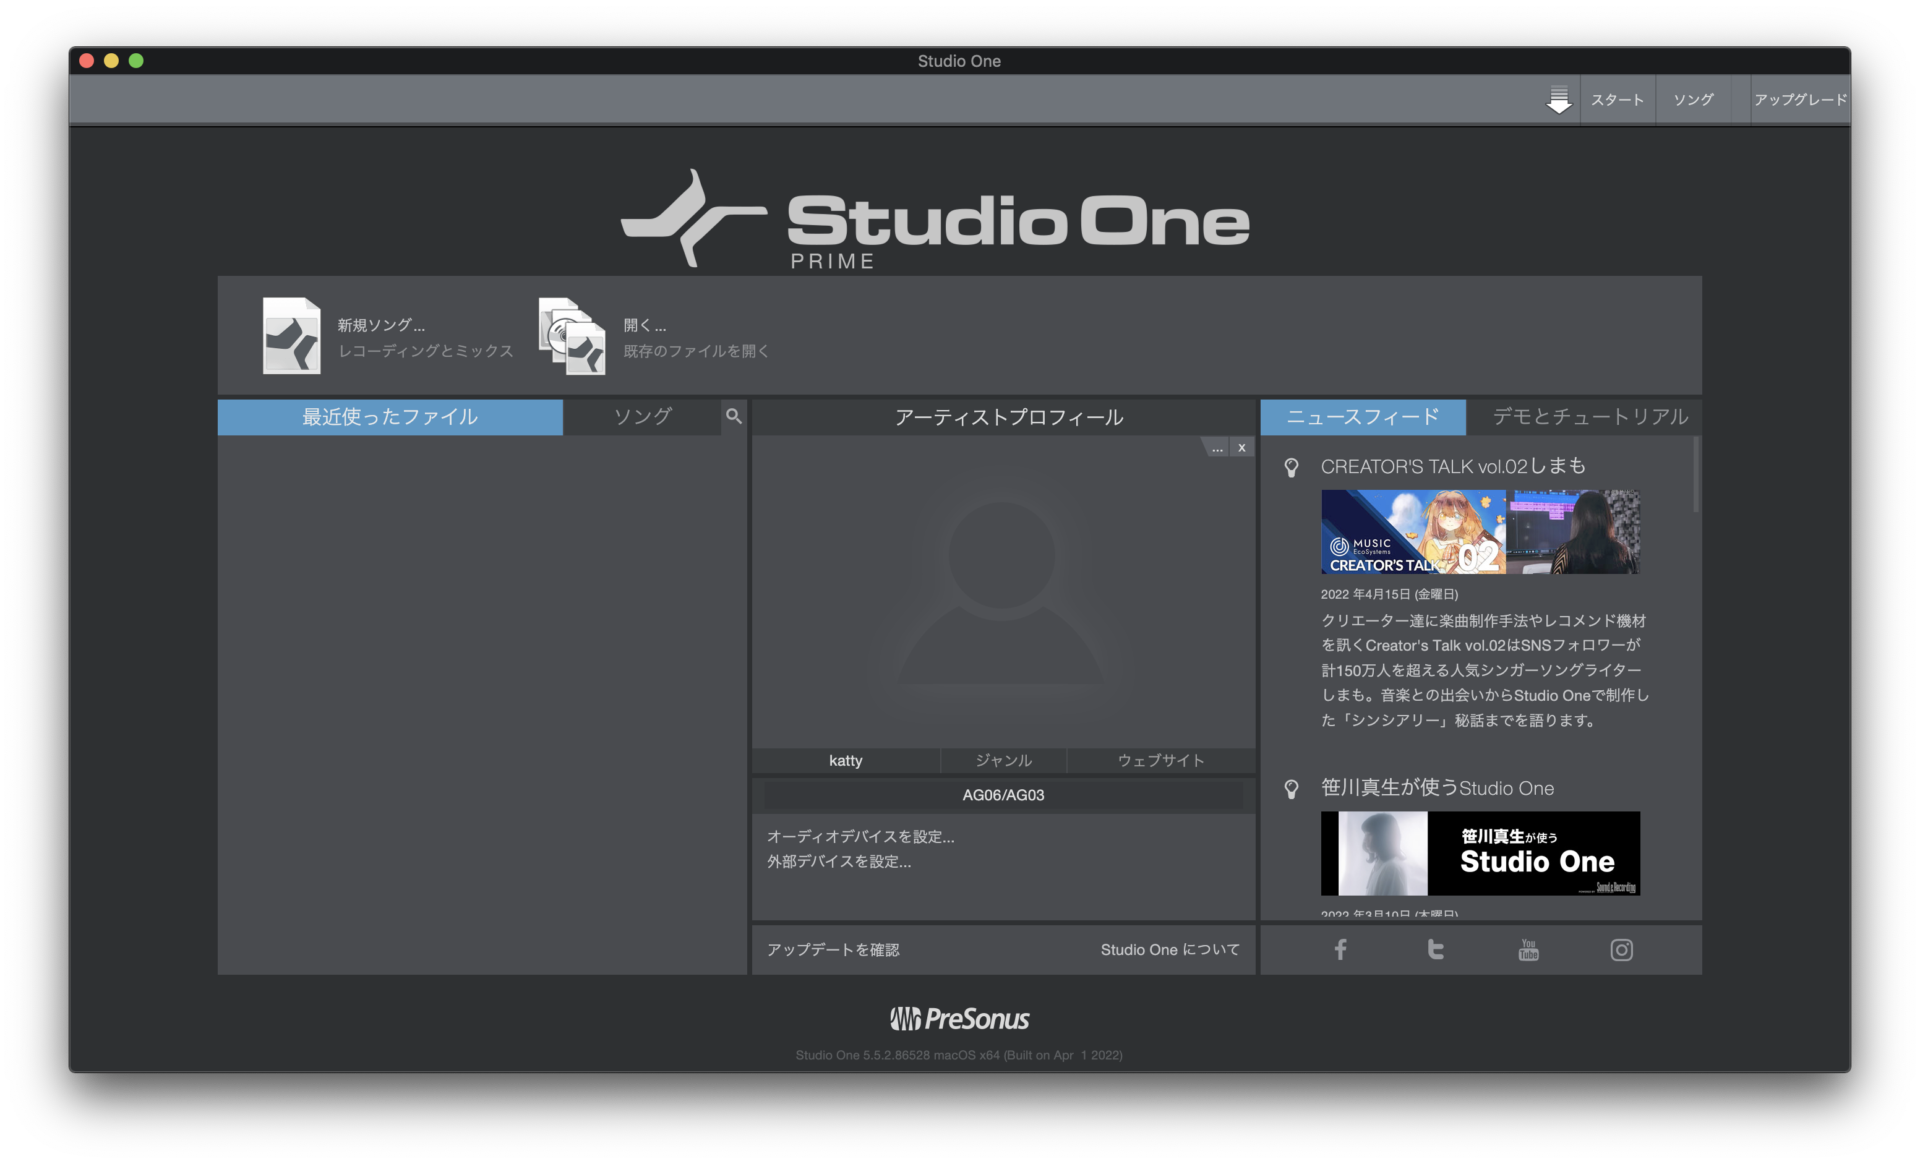Open the YouTube icon link
1920x1164 pixels.
point(1528,949)
